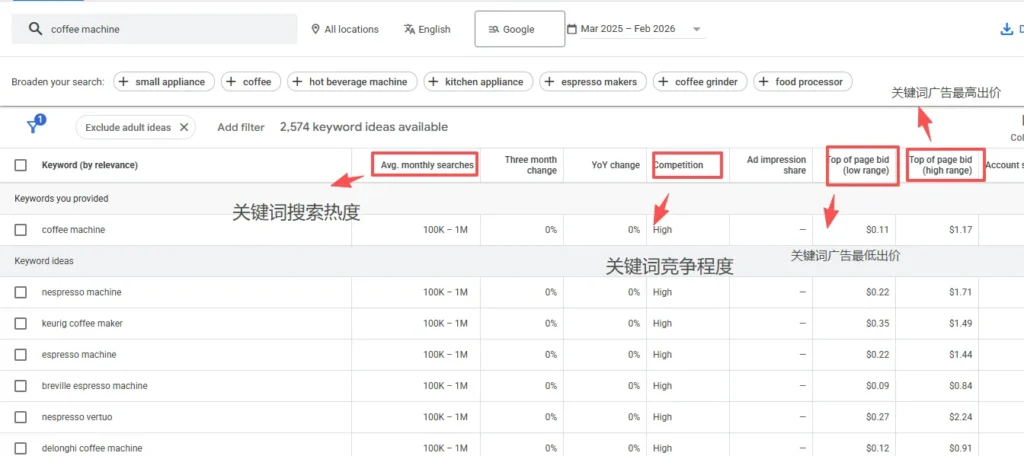Viewport: 1024px width, 456px height.
Task: Sort by Competition column header
Action: 680,165
